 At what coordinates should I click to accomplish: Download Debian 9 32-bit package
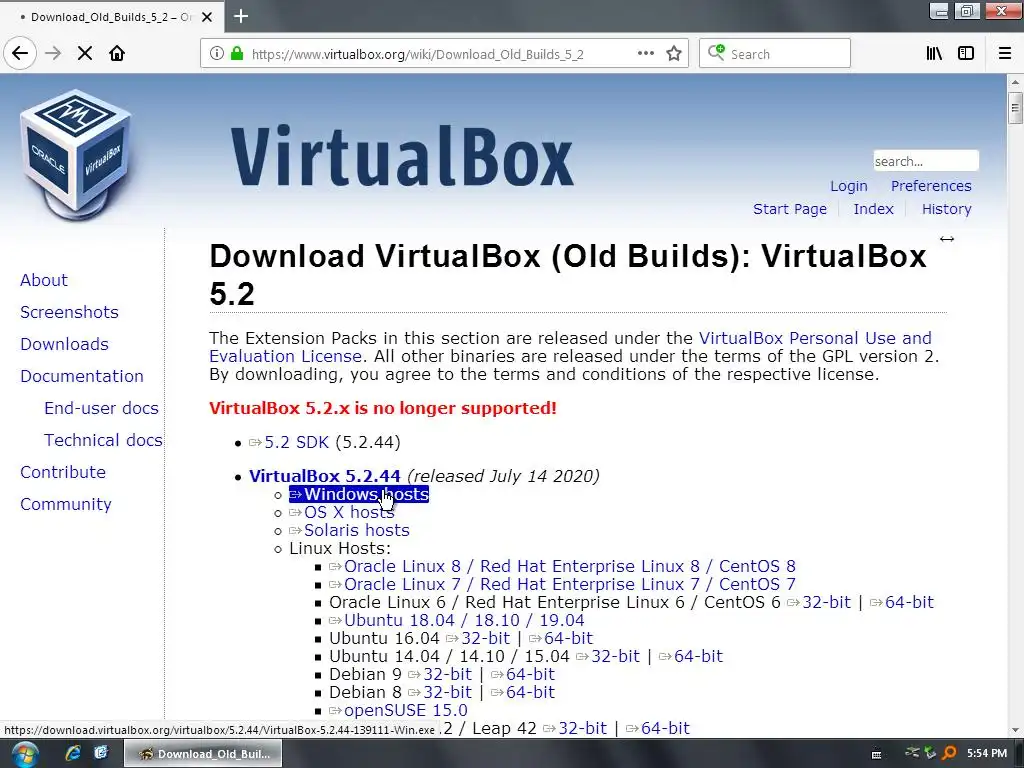coord(440,674)
